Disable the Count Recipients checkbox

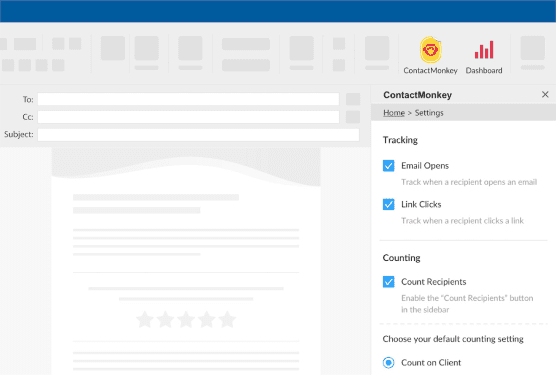coord(389,281)
